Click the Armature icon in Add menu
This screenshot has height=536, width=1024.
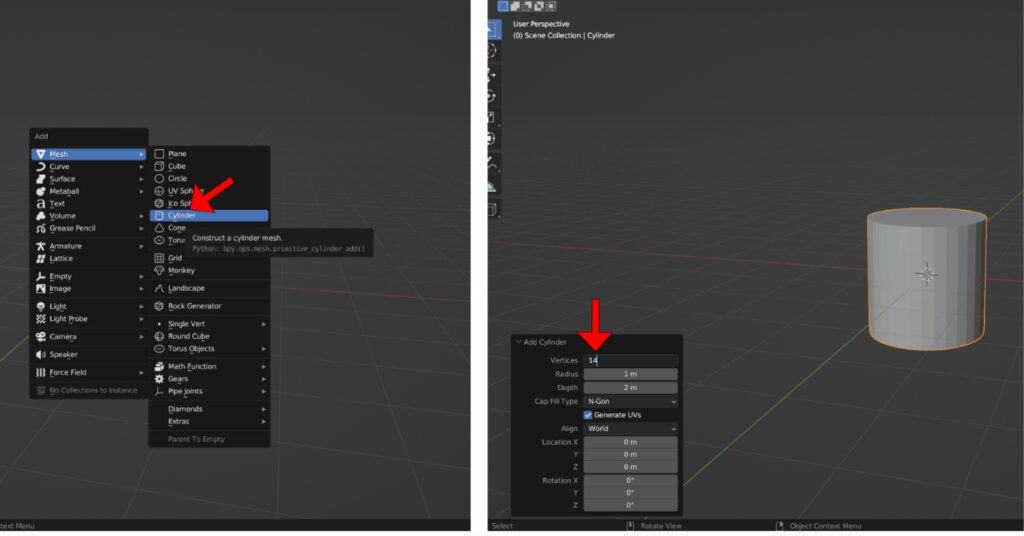[41, 246]
